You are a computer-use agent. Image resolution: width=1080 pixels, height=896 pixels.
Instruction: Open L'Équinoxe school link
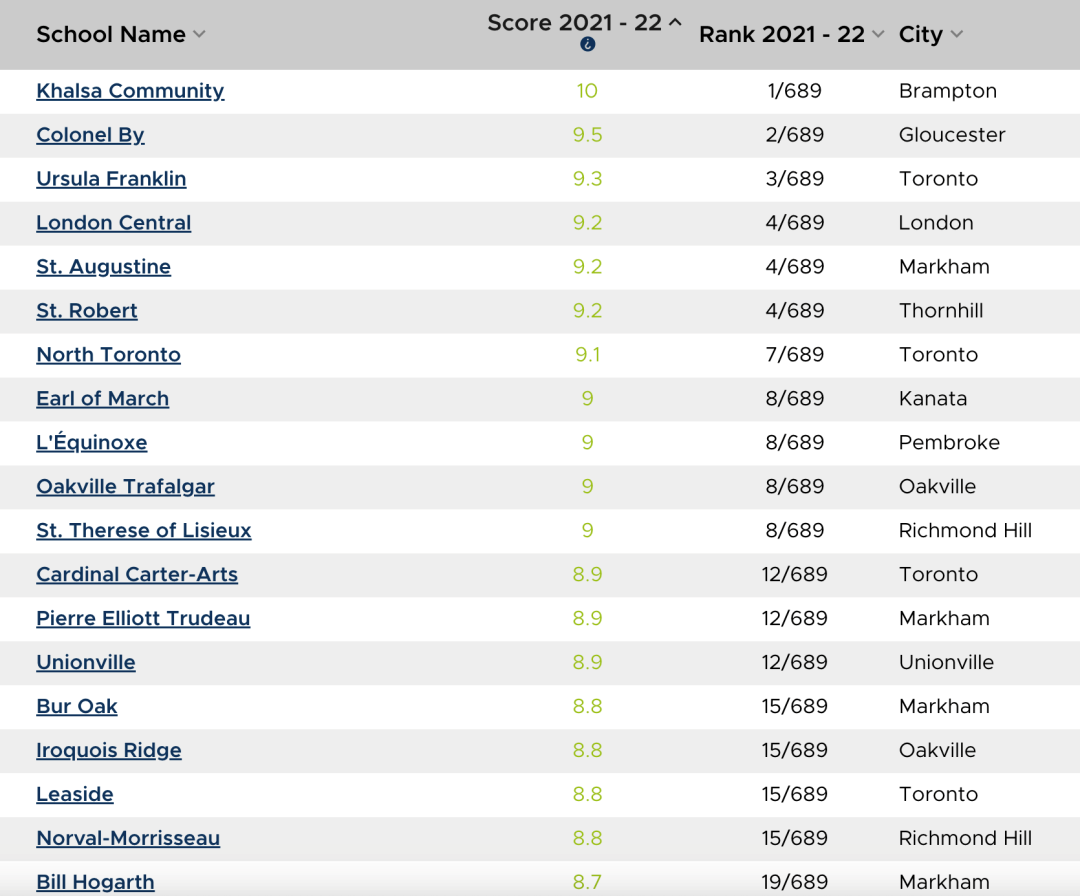pyautogui.click(x=92, y=442)
